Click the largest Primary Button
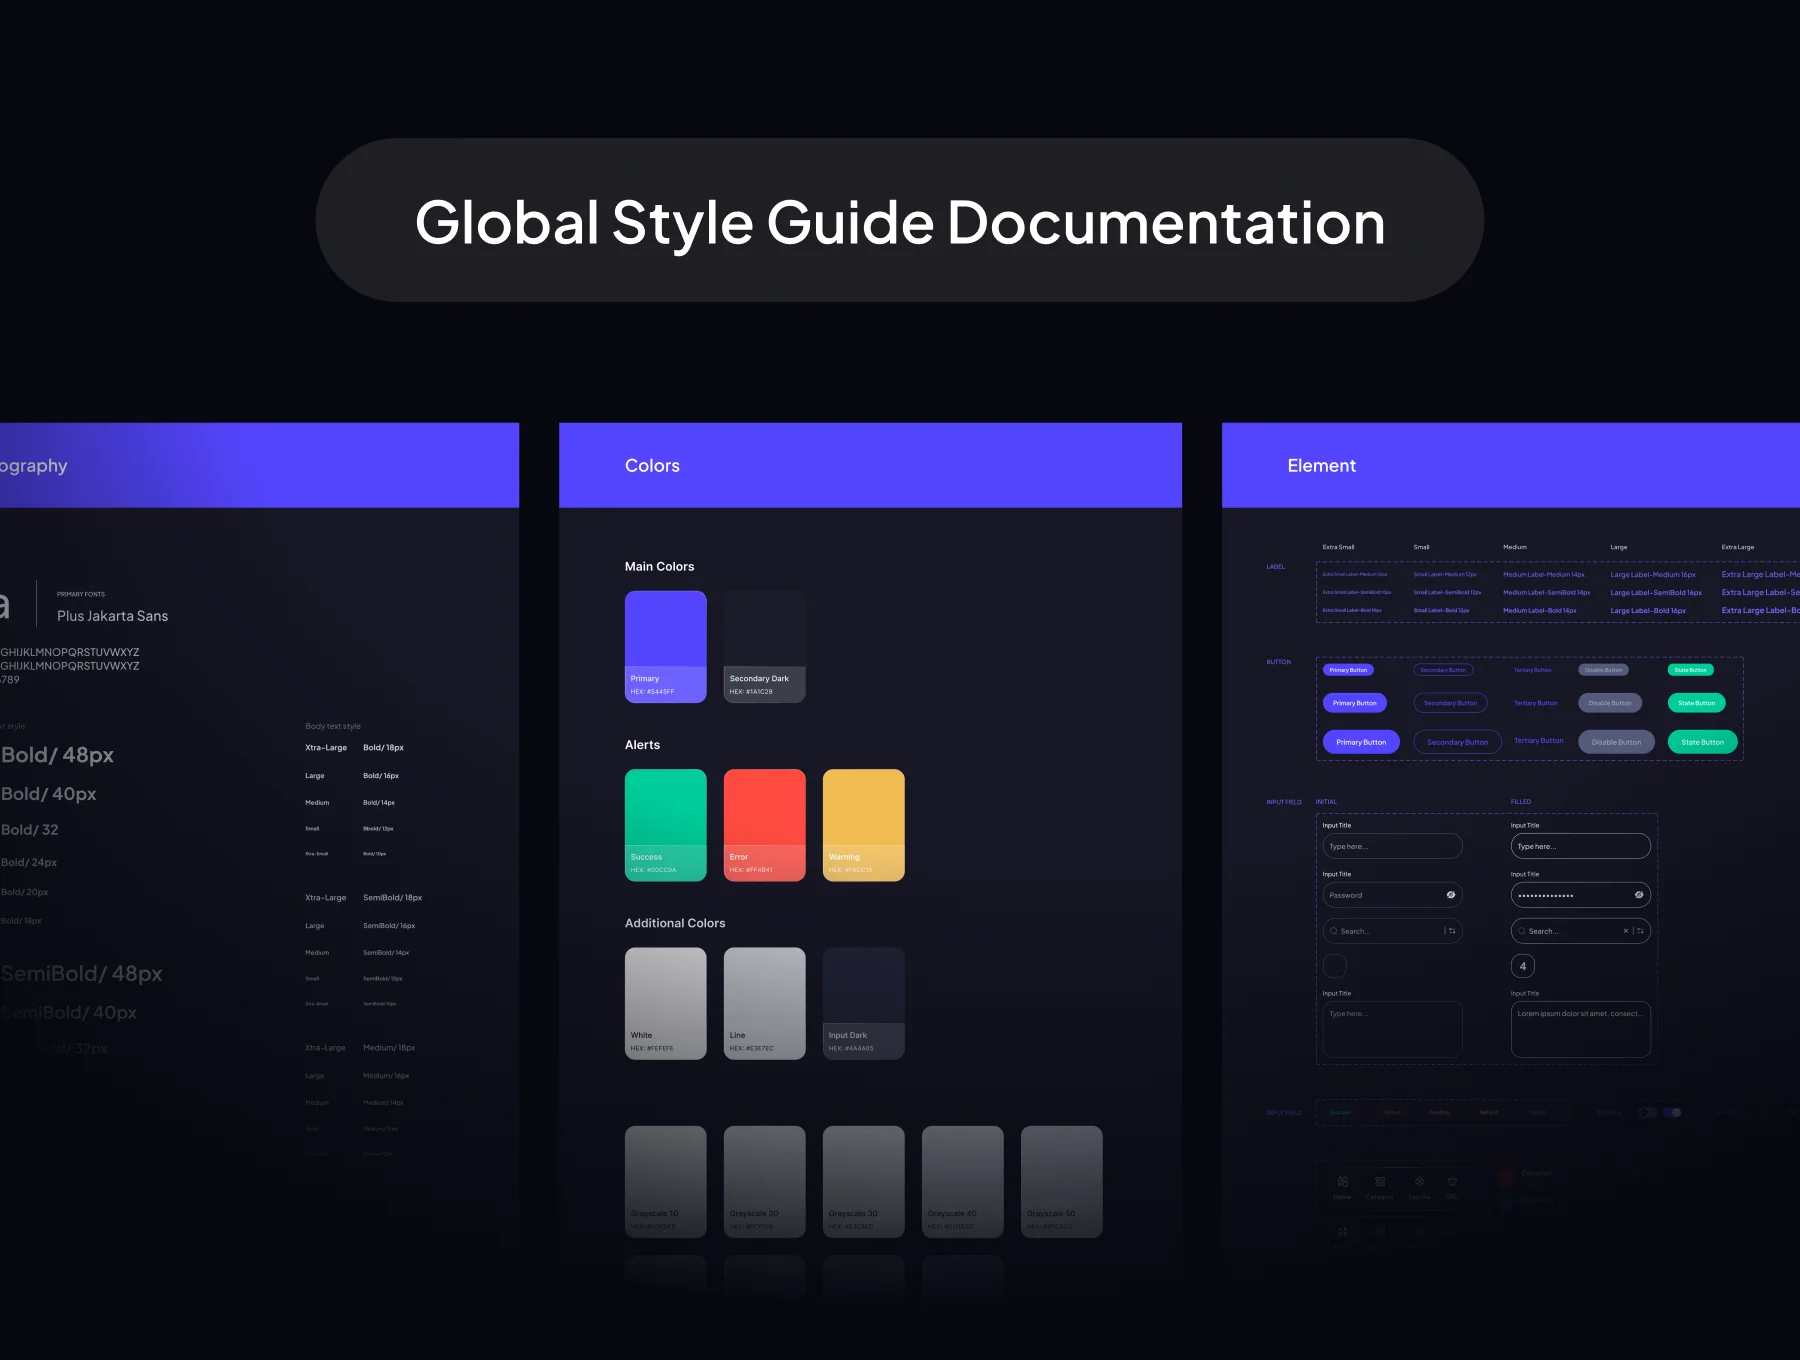Viewport: 1800px width, 1360px height. [1361, 742]
